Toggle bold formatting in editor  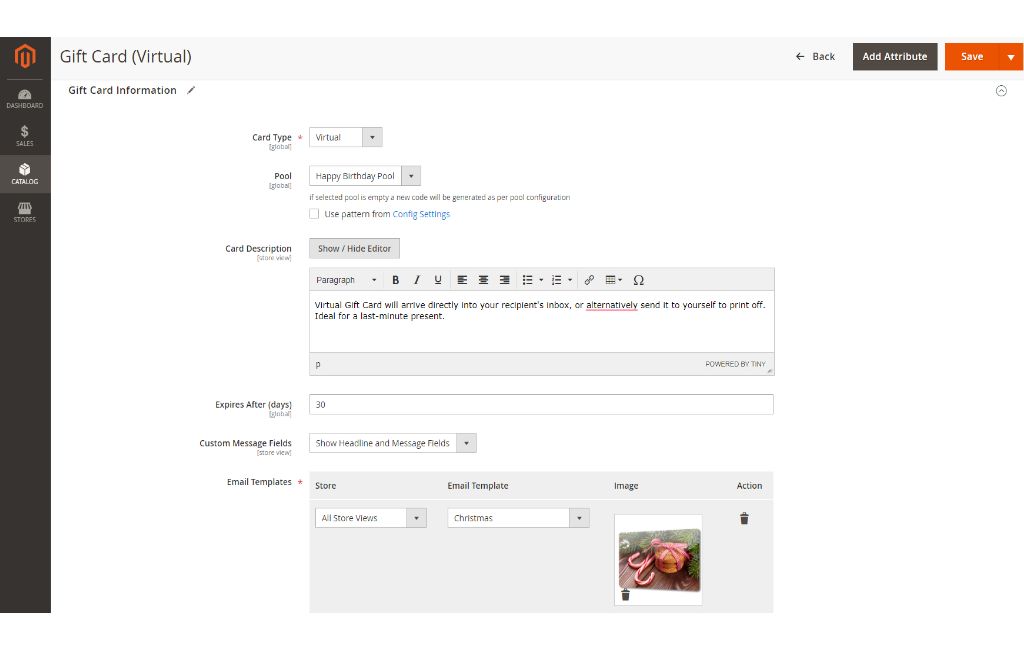coord(395,280)
